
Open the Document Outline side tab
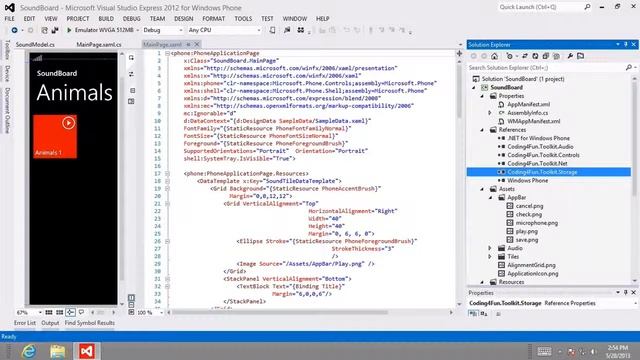pos(7,110)
